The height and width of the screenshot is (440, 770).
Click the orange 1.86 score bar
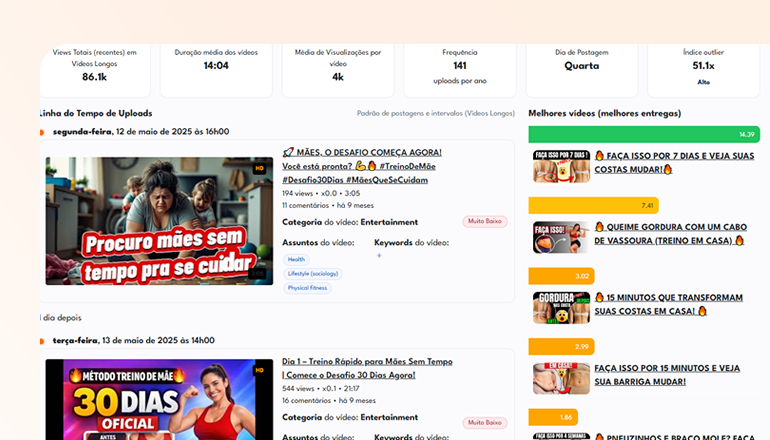point(553,417)
